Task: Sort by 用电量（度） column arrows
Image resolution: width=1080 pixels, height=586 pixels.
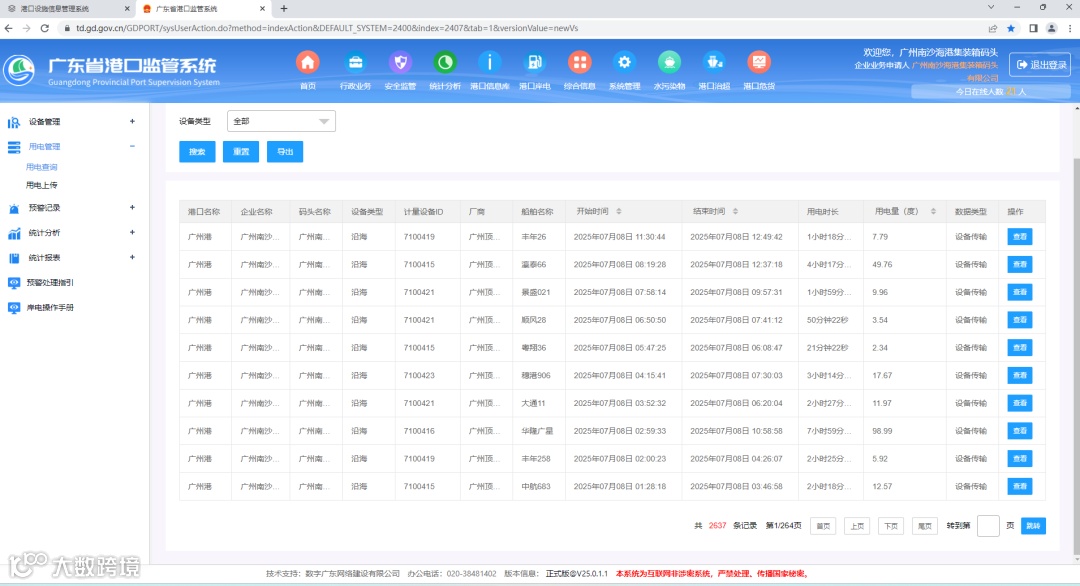Action: pyautogui.click(x=933, y=211)
